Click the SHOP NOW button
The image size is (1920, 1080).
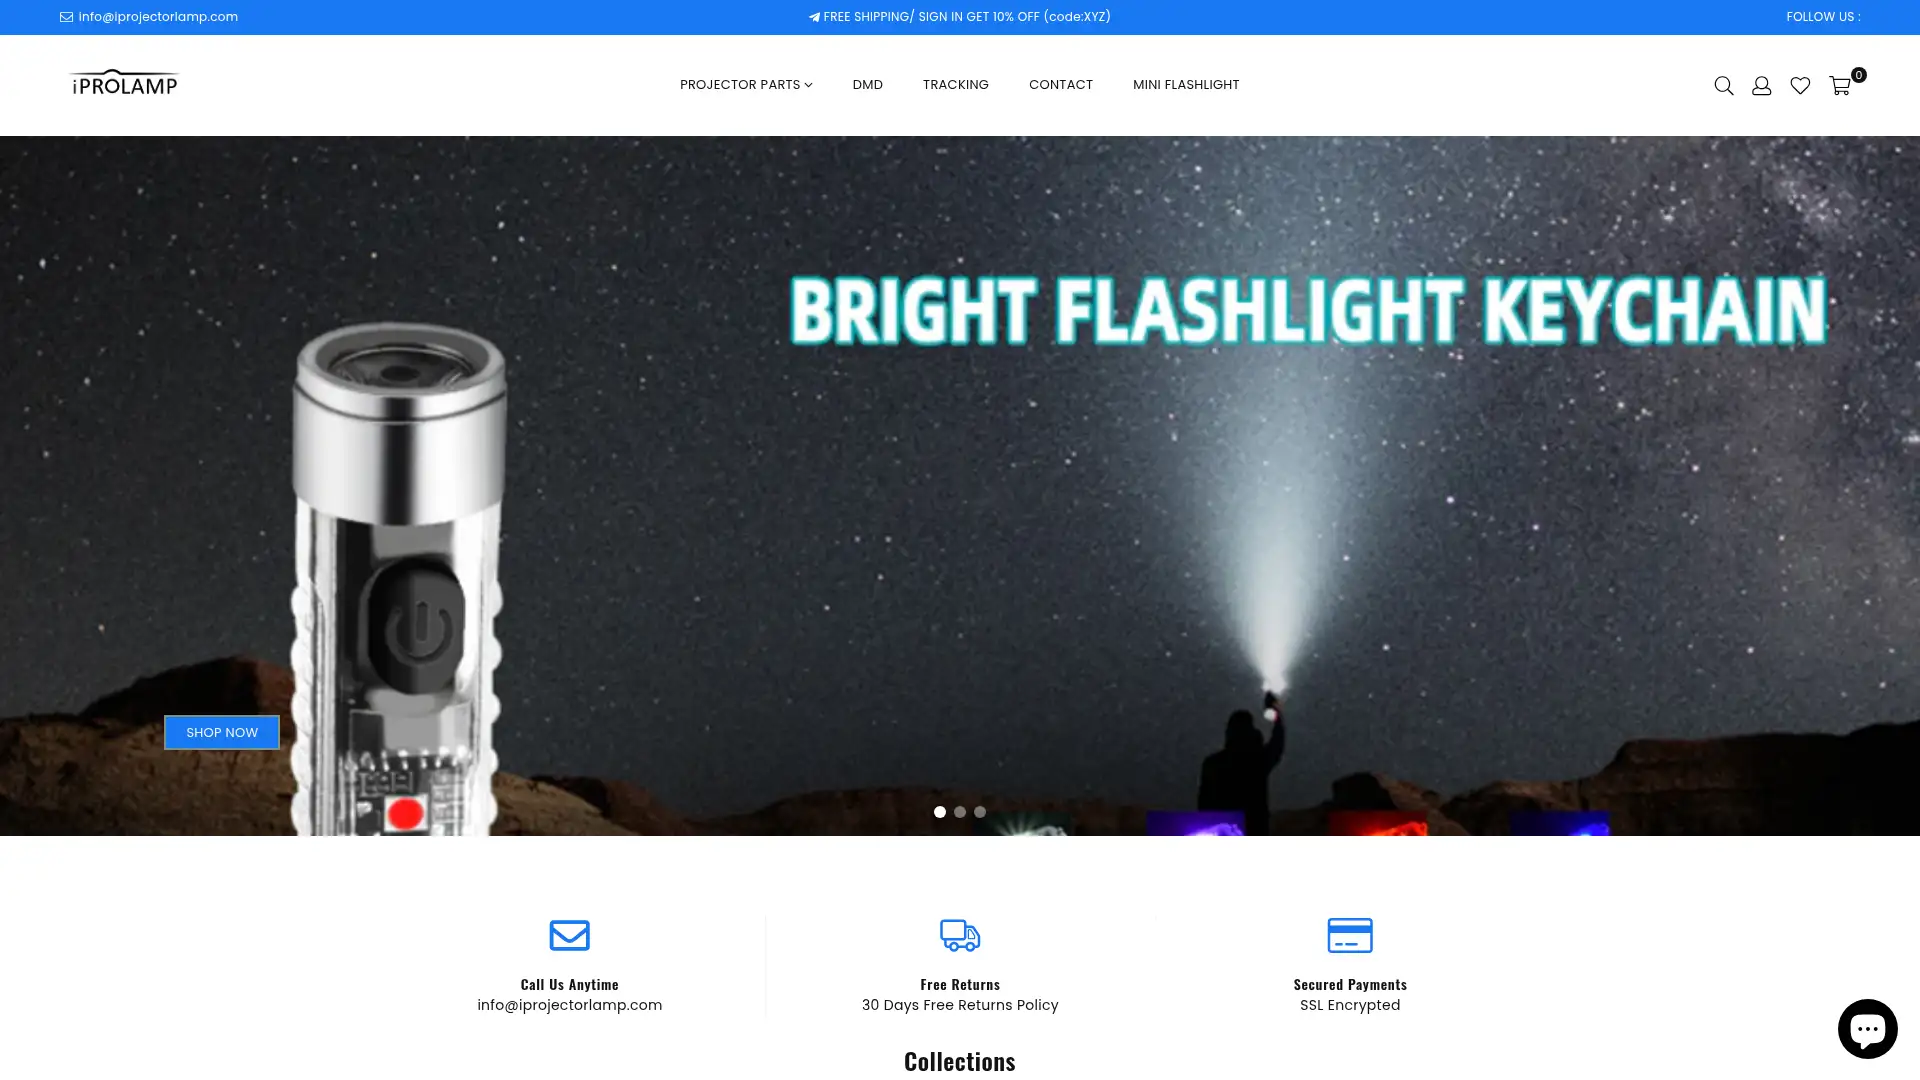coord(221,732)
